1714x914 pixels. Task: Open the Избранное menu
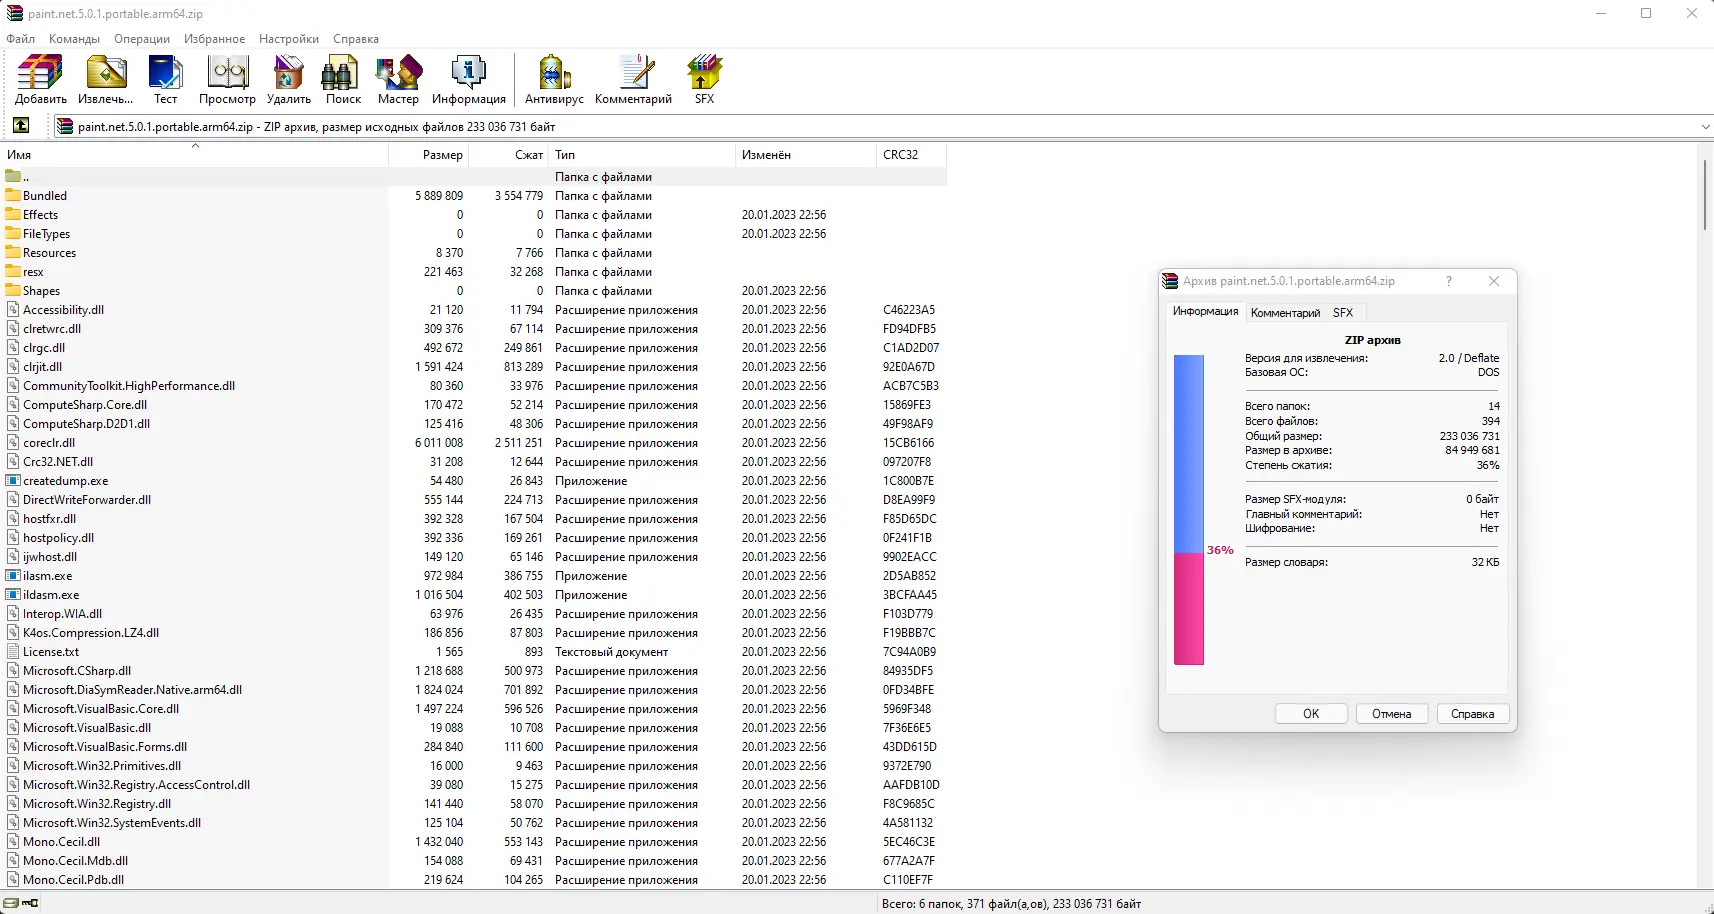(x=214, y=39)
